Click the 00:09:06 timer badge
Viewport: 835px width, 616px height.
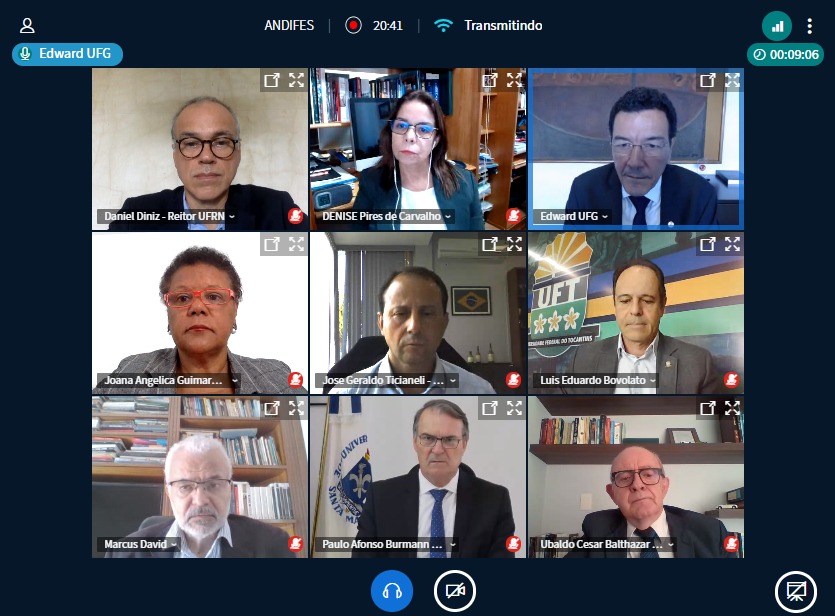click(x=785, y=54)
